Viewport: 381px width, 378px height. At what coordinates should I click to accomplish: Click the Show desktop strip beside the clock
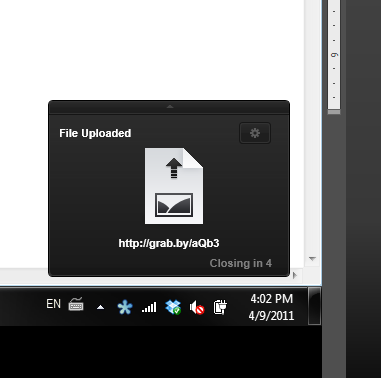tap(314, 306)
